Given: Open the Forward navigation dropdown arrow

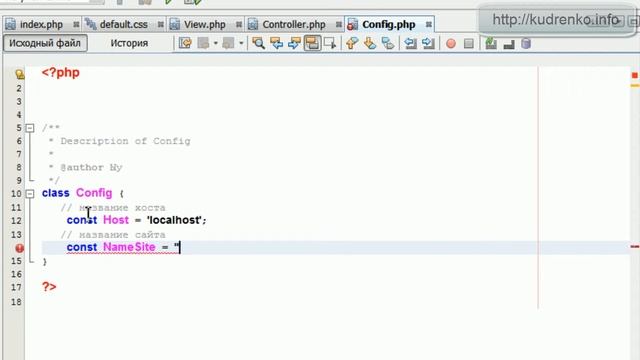Looking at the screenshot, I should 241,43.
